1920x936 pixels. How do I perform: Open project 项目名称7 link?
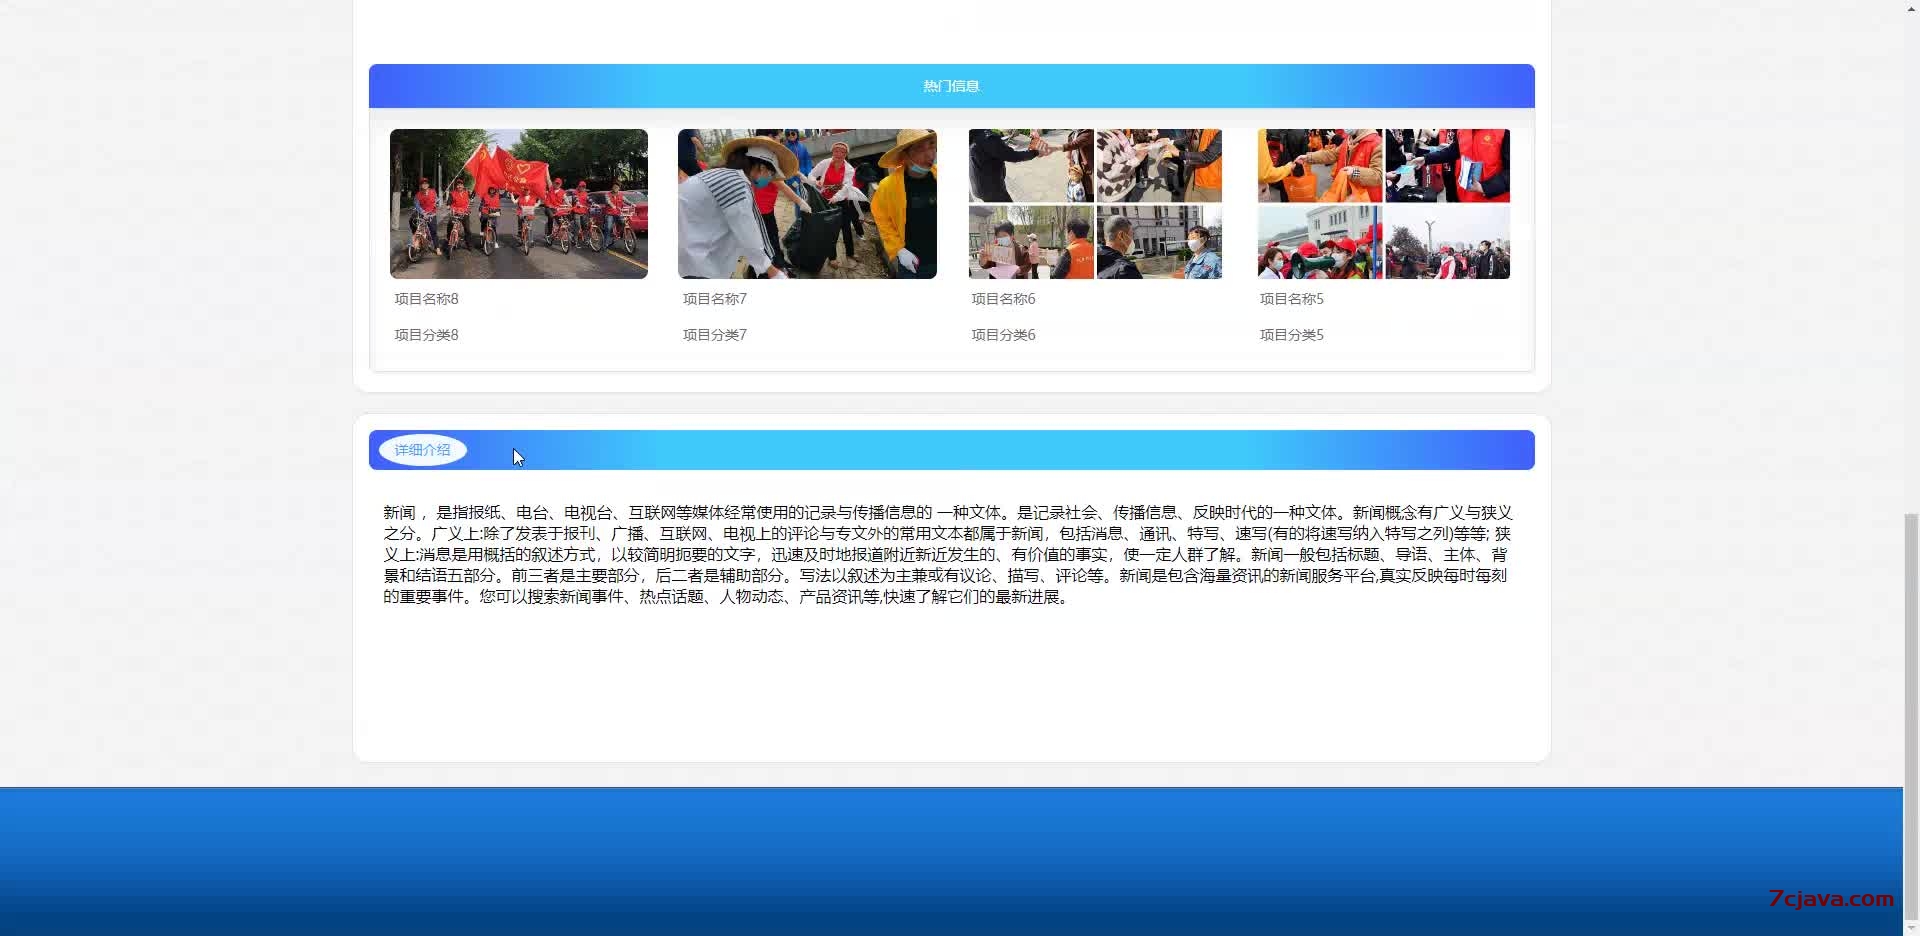[x=713, y=298]
